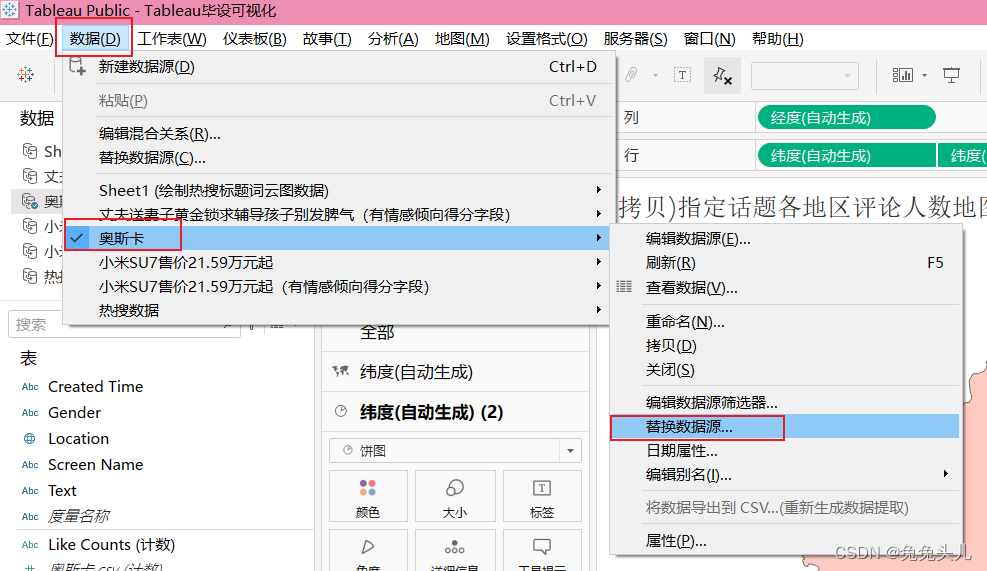This screenshot has height=571, width=987.
Task: Click the paperclip annotation icon in toolbar
Action: pos(631,76)
